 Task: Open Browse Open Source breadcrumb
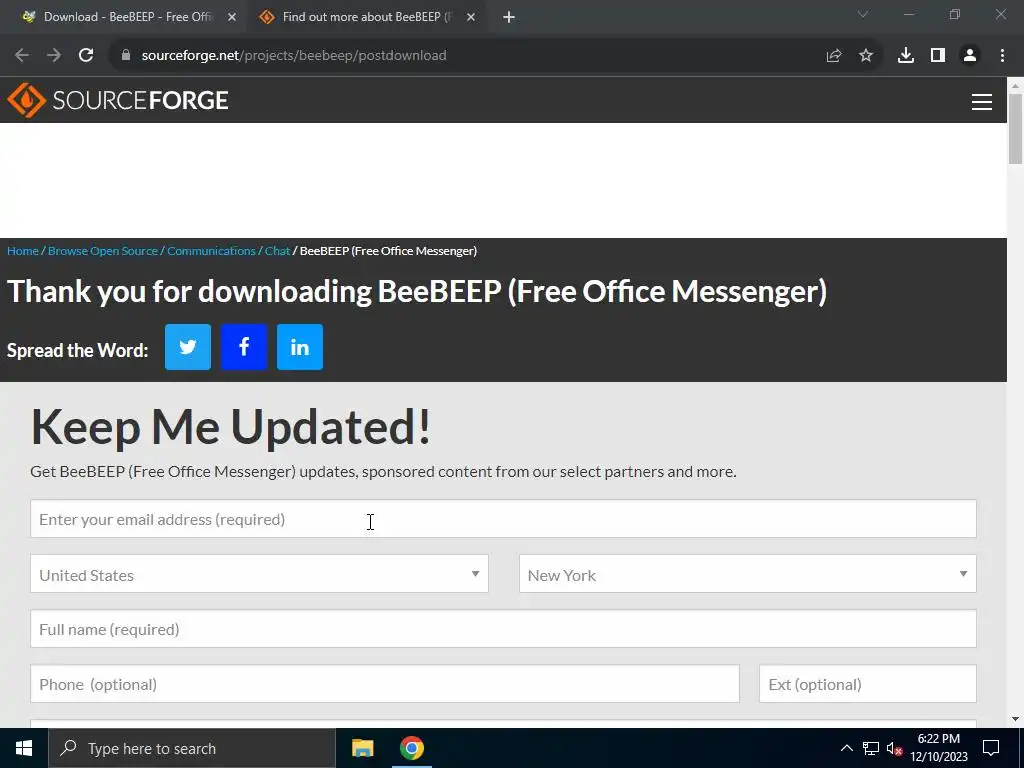103,251
